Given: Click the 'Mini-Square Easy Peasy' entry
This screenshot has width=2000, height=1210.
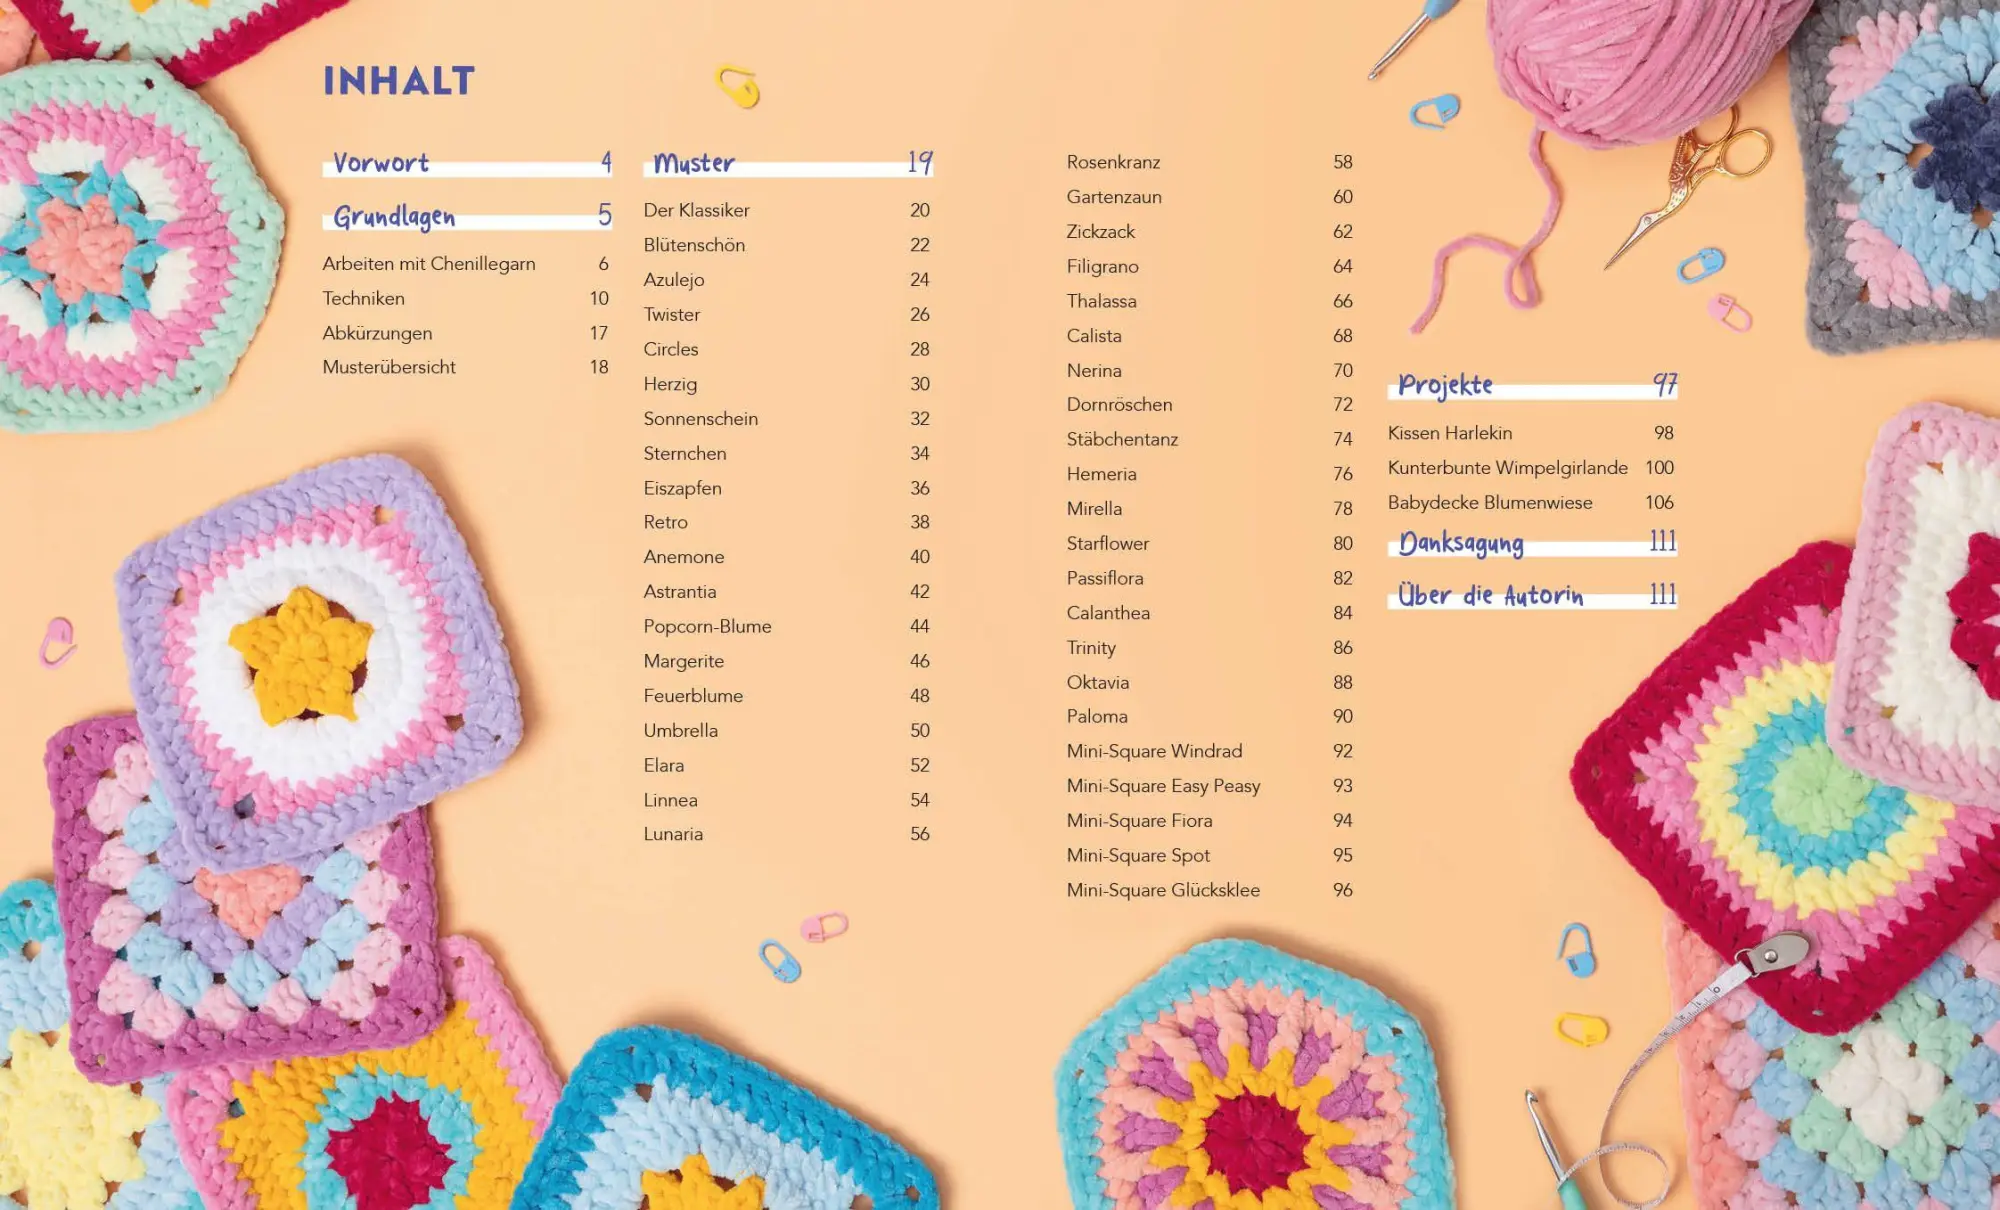Looking at the screenshot, I should click(x=1163, y=786).
